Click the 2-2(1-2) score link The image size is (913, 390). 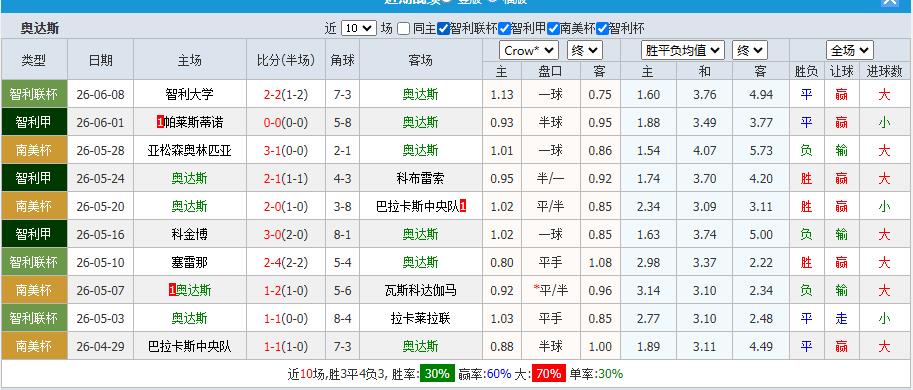coord(286,94)
